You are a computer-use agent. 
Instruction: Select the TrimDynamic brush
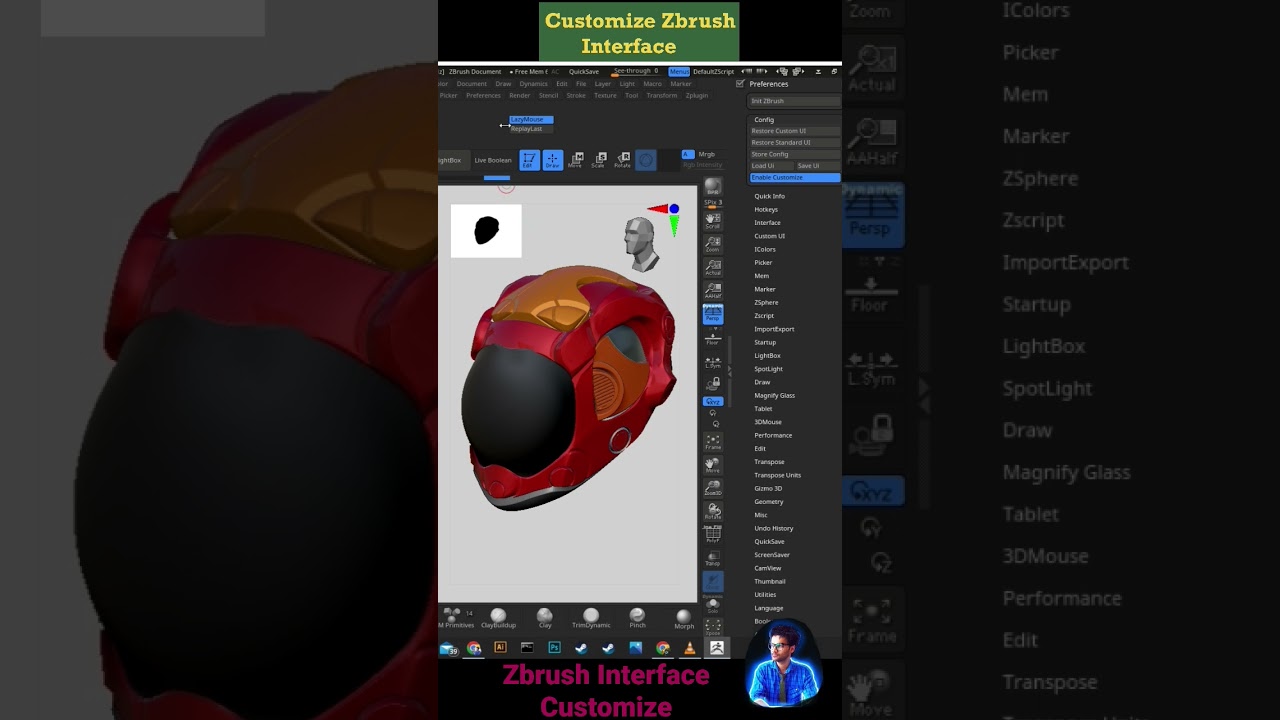point(591,618)
